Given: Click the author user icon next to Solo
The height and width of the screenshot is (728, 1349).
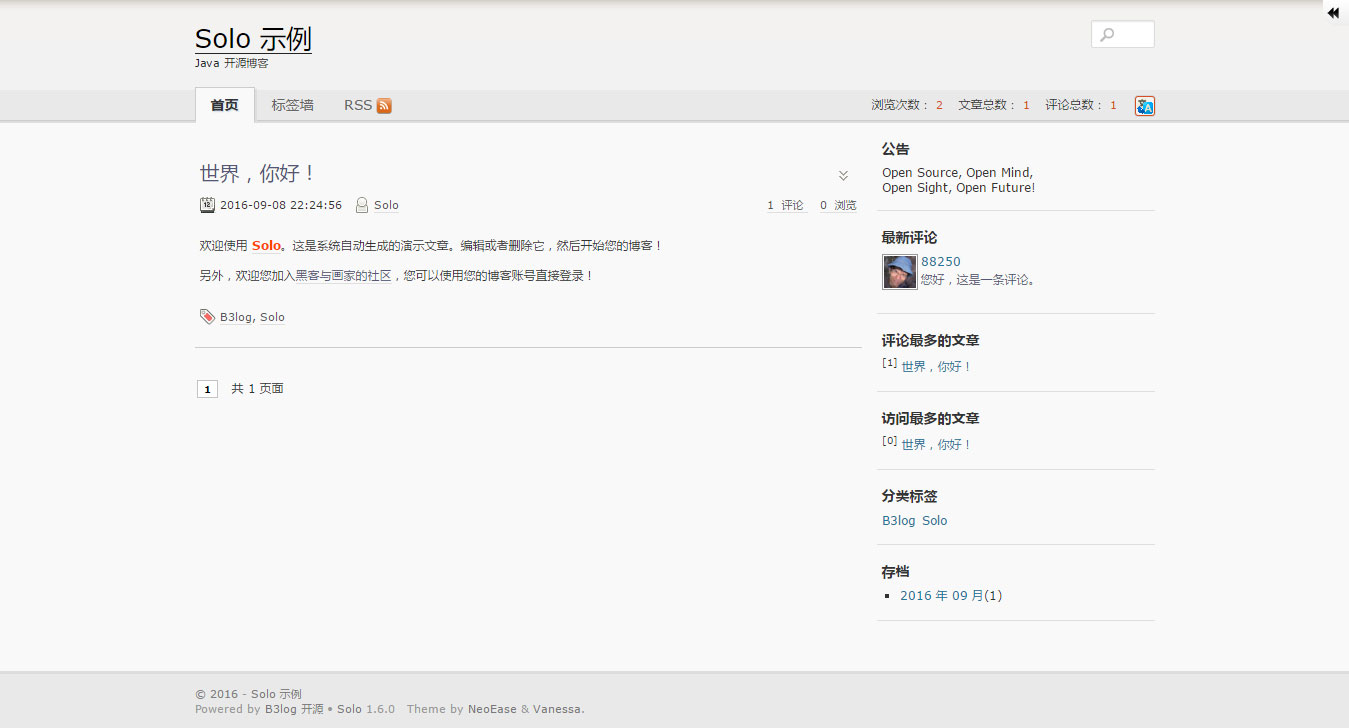Looking at the screenshot, I should [362, 205].
